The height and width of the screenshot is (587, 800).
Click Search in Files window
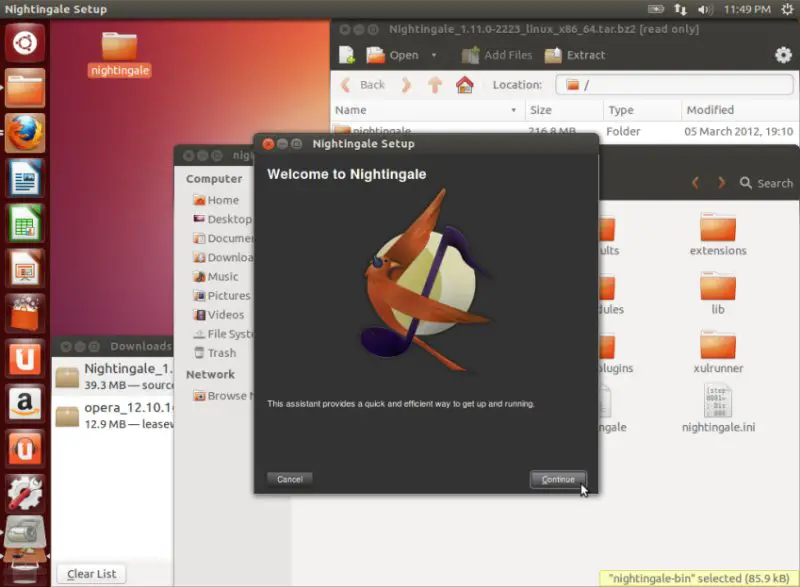coord(766,183)
